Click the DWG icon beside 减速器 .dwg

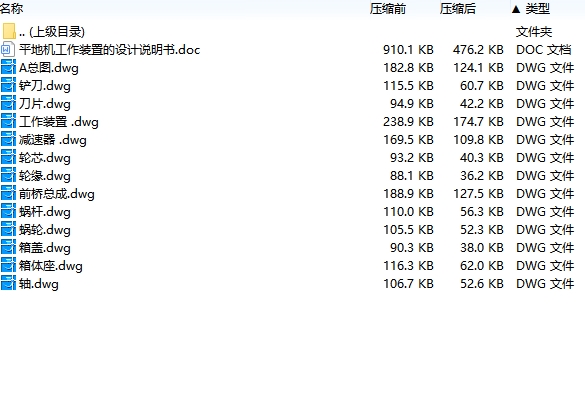(8, 140)
